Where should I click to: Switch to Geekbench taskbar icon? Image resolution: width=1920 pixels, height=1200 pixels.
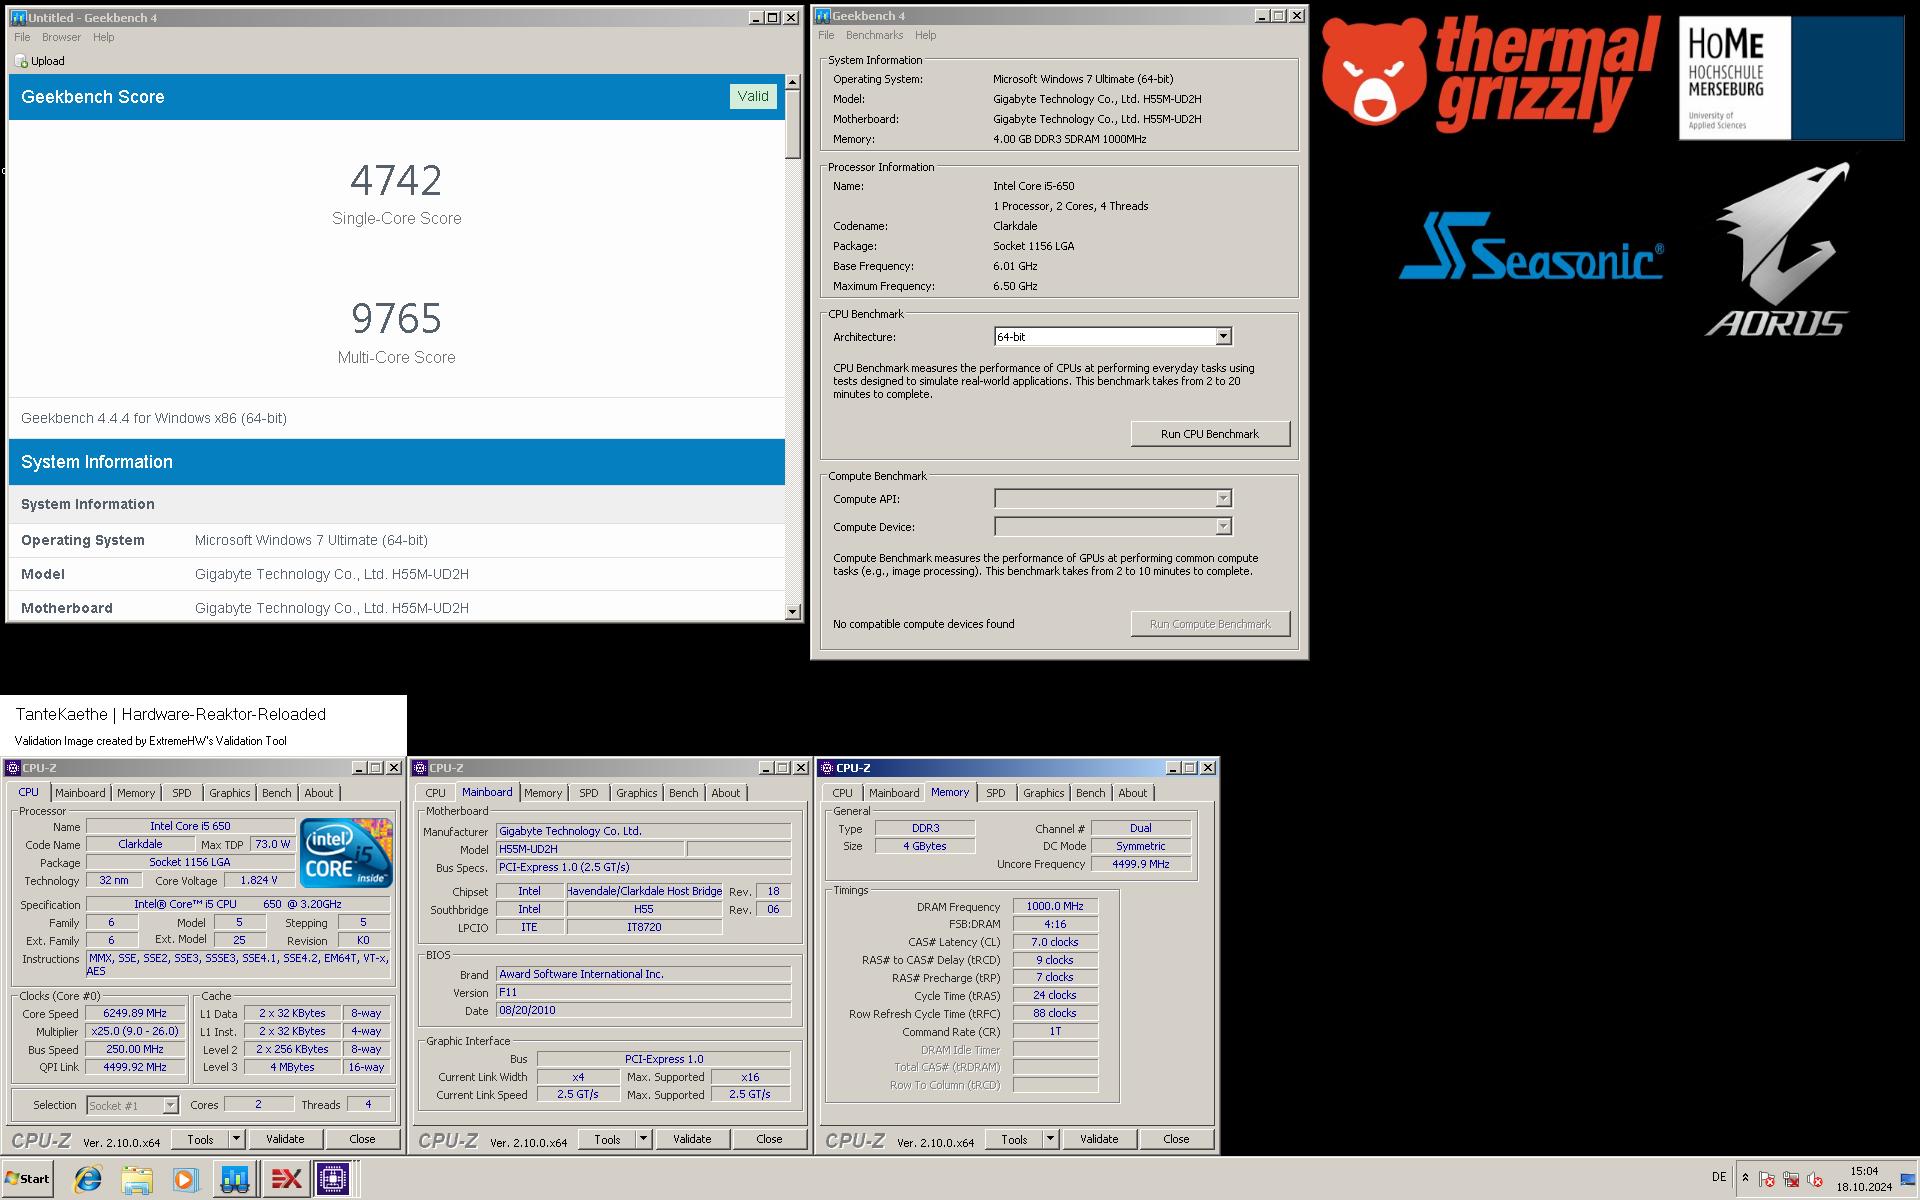(x=235, y=1179)
